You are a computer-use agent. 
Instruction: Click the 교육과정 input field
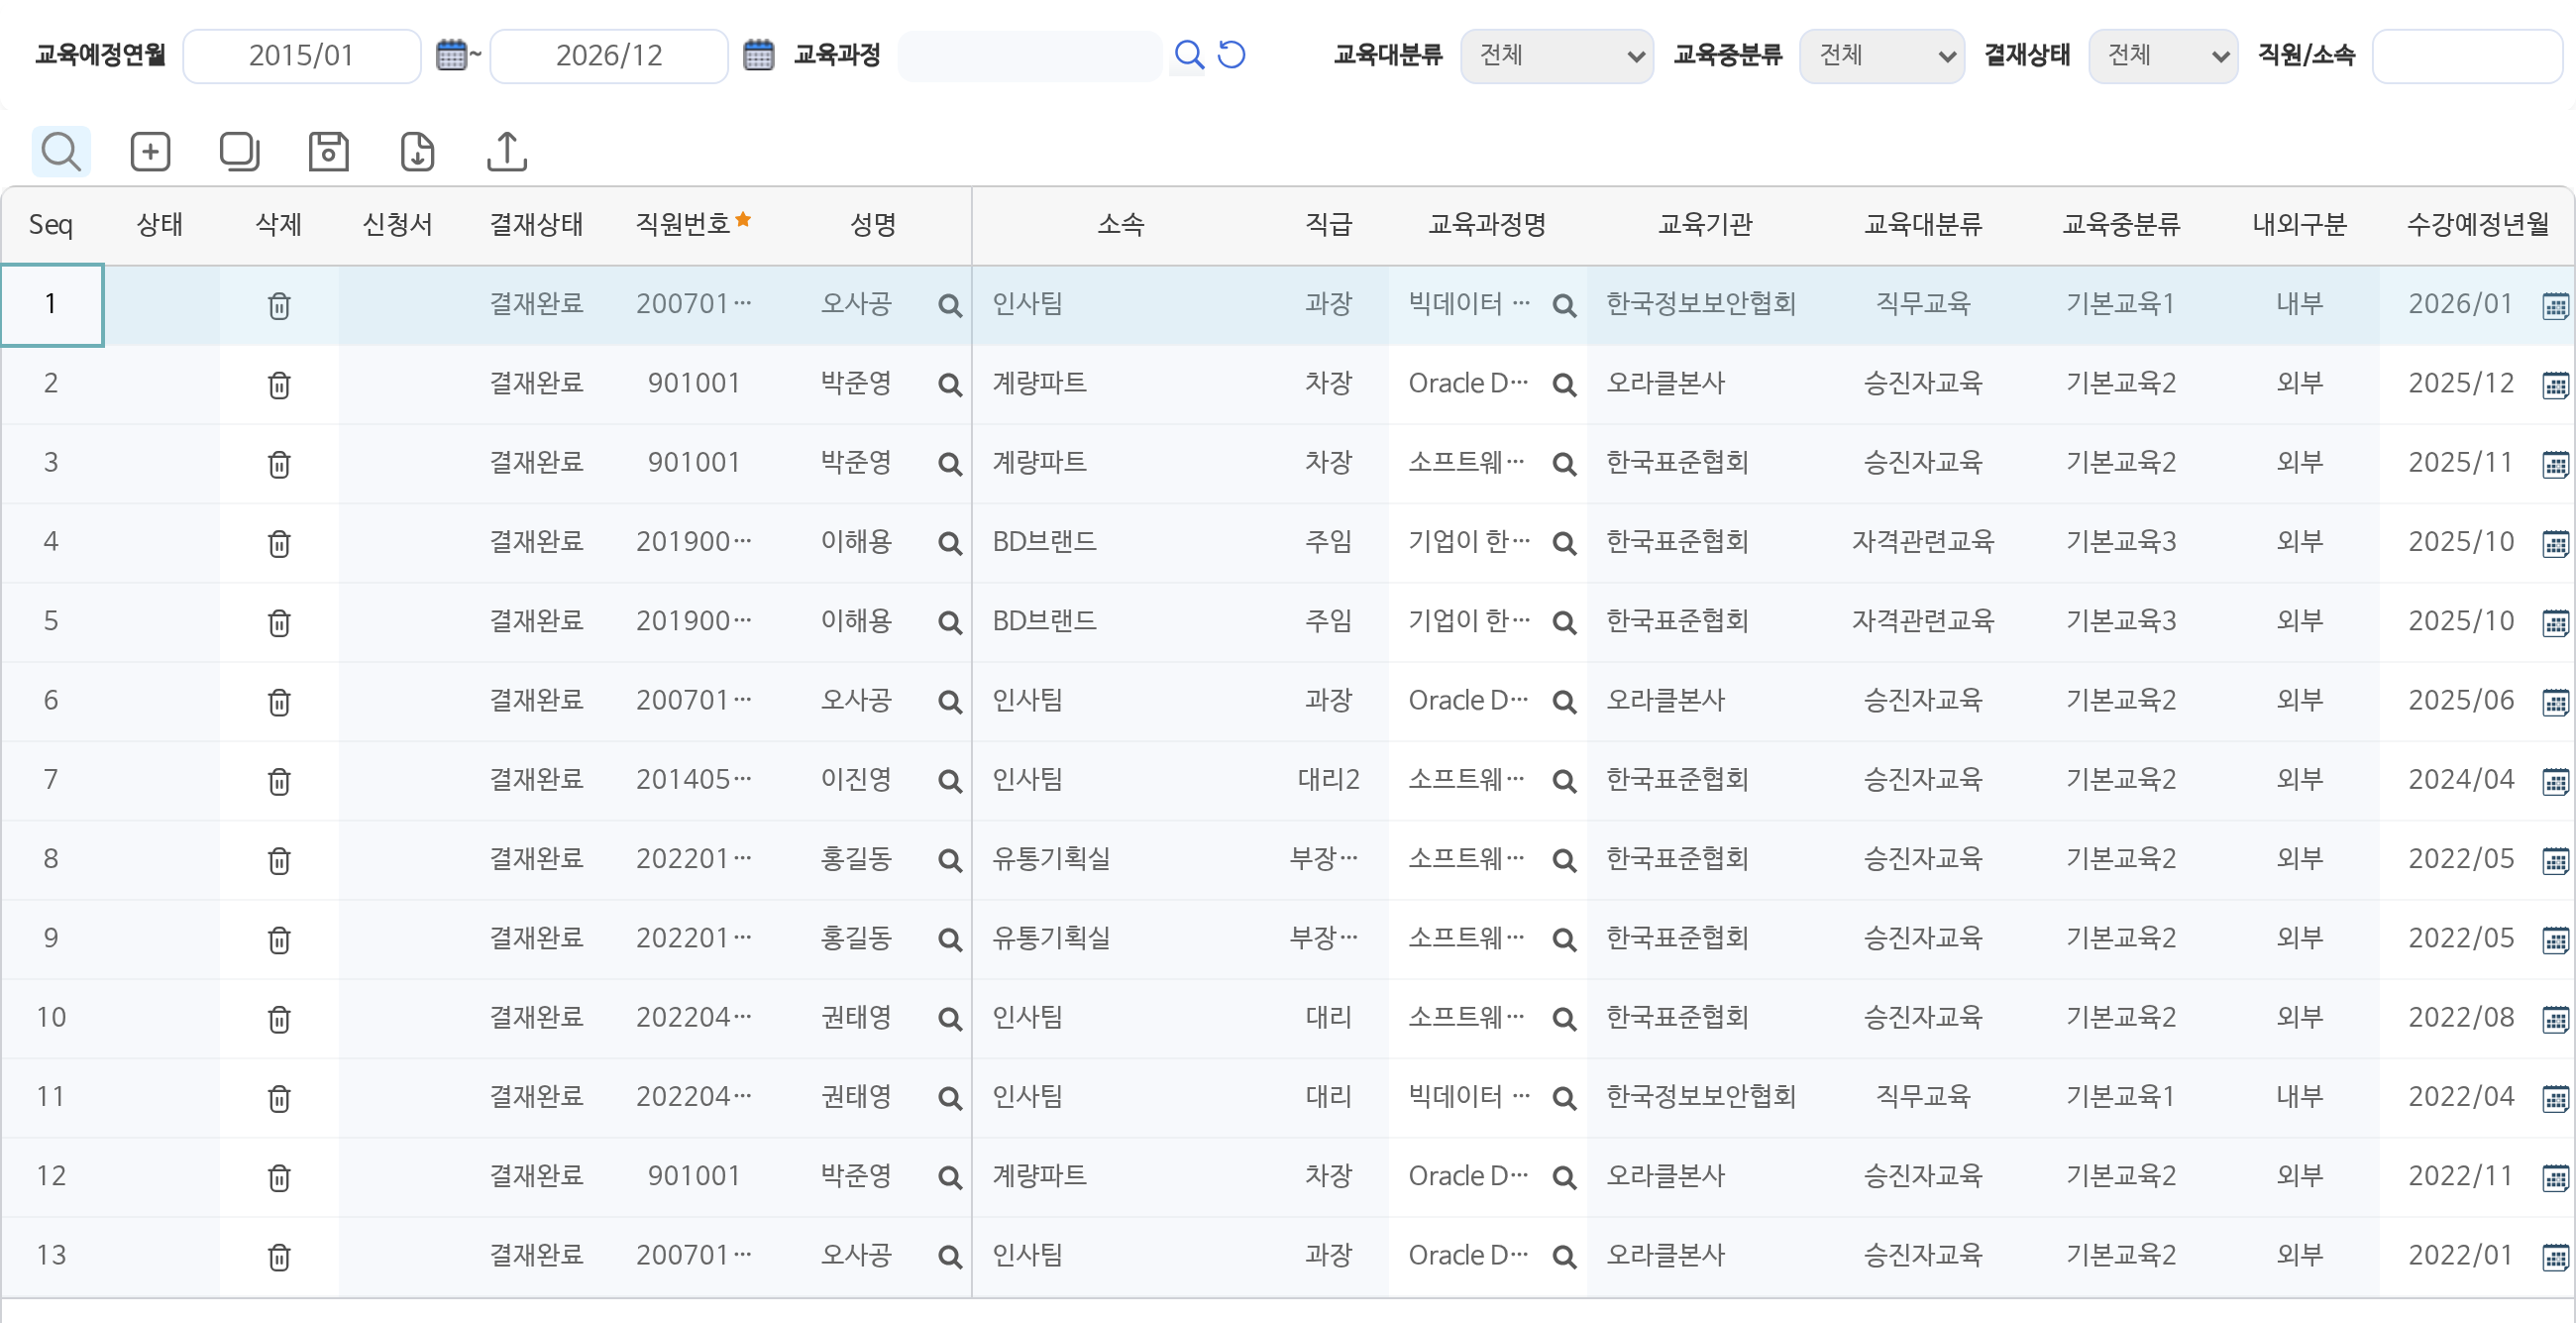click(x=1030, y=56)
